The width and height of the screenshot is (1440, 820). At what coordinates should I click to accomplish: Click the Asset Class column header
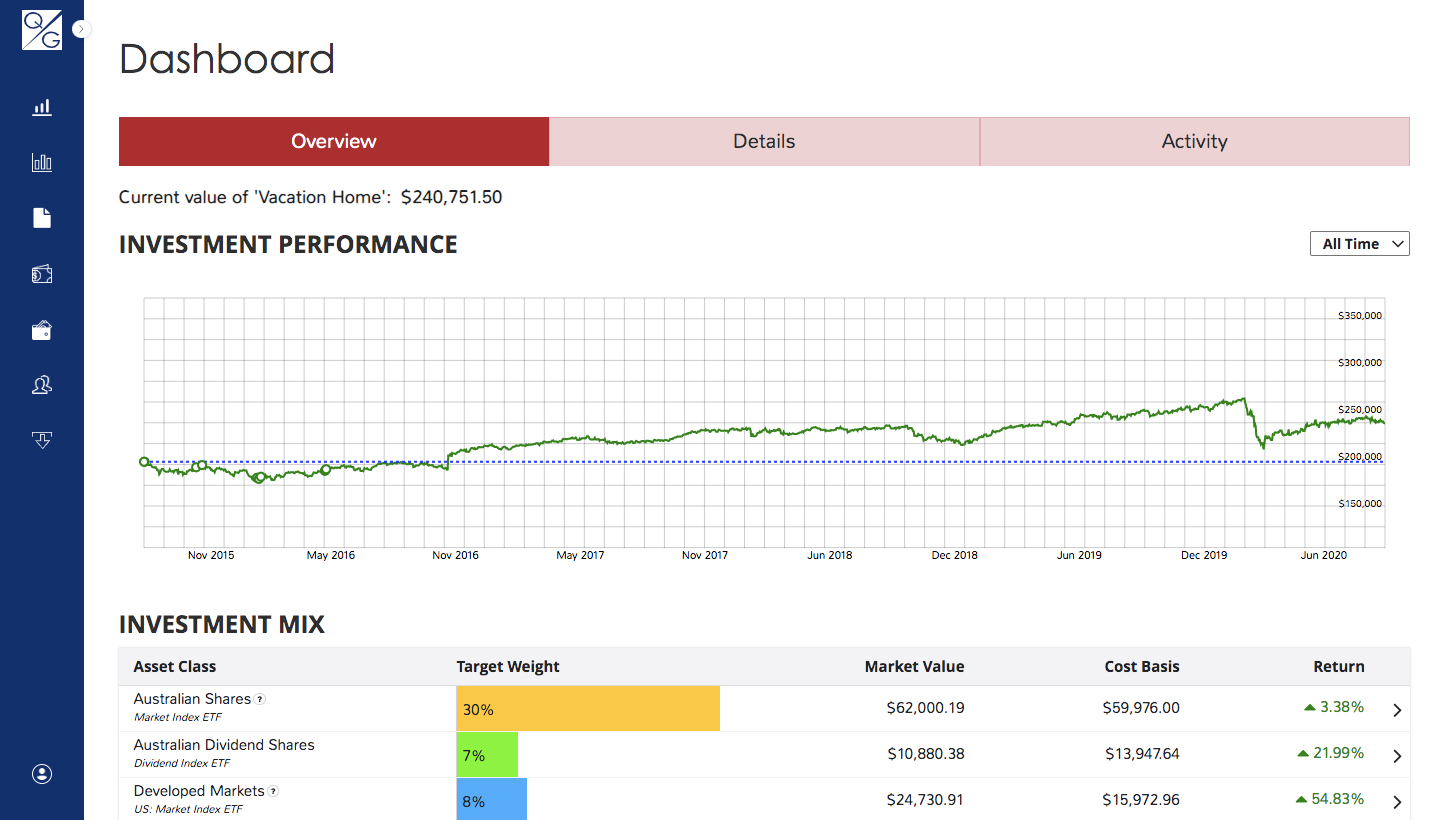175,666
